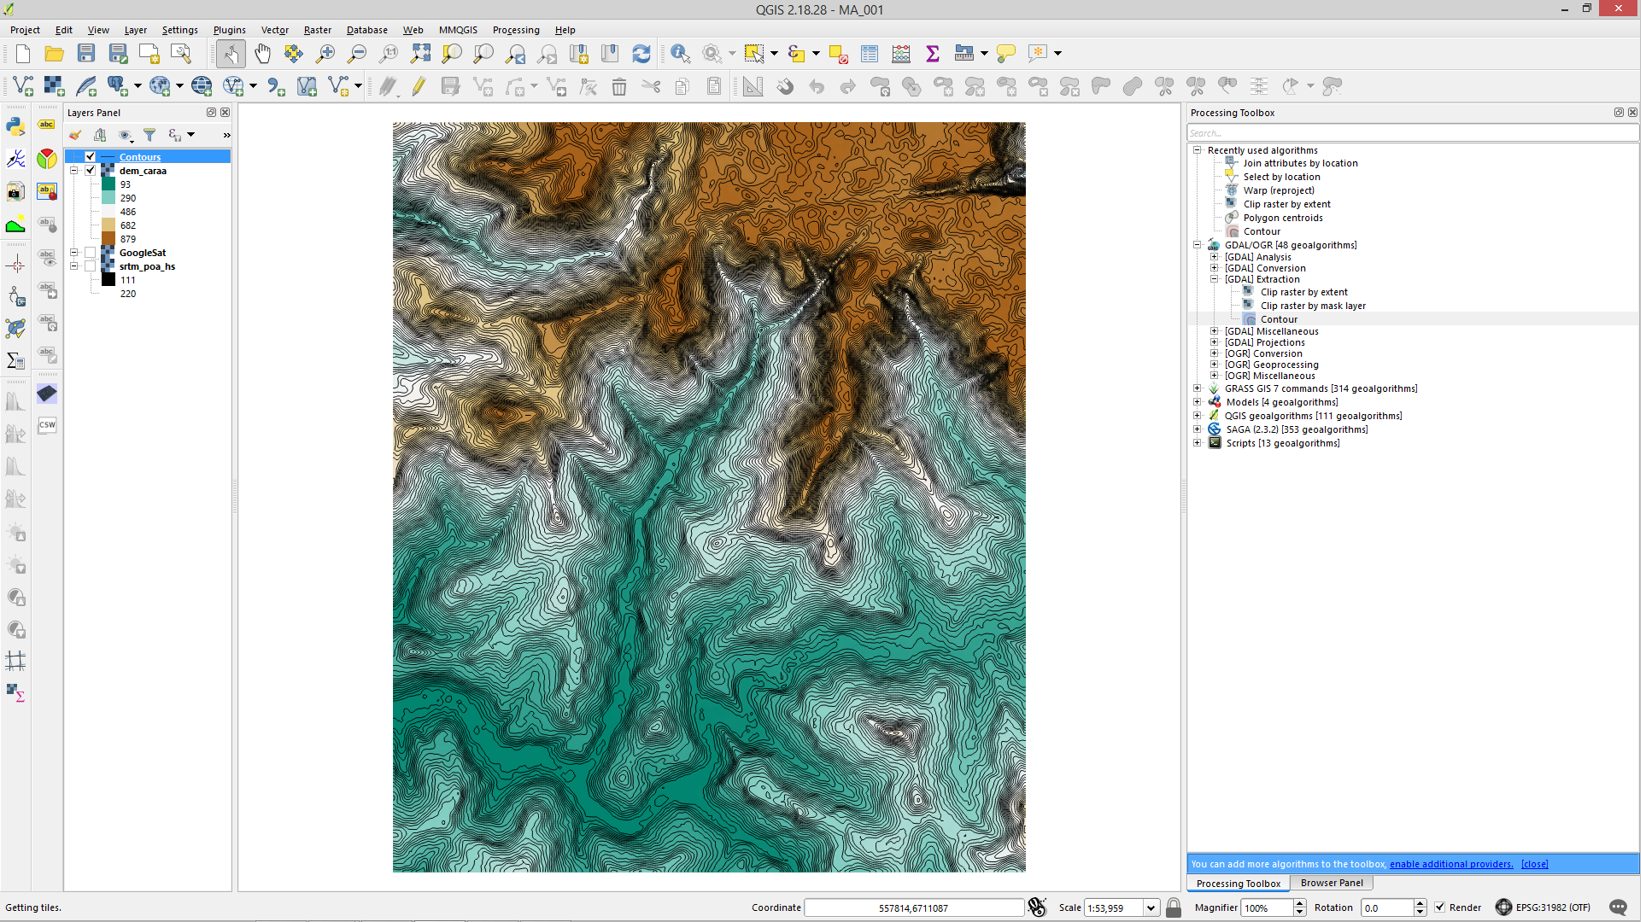The height and width of the screenshot is (922, 1641).
Task: Click the enable additional providers link
Action: pyautogui.click(x=1451, y=864)
